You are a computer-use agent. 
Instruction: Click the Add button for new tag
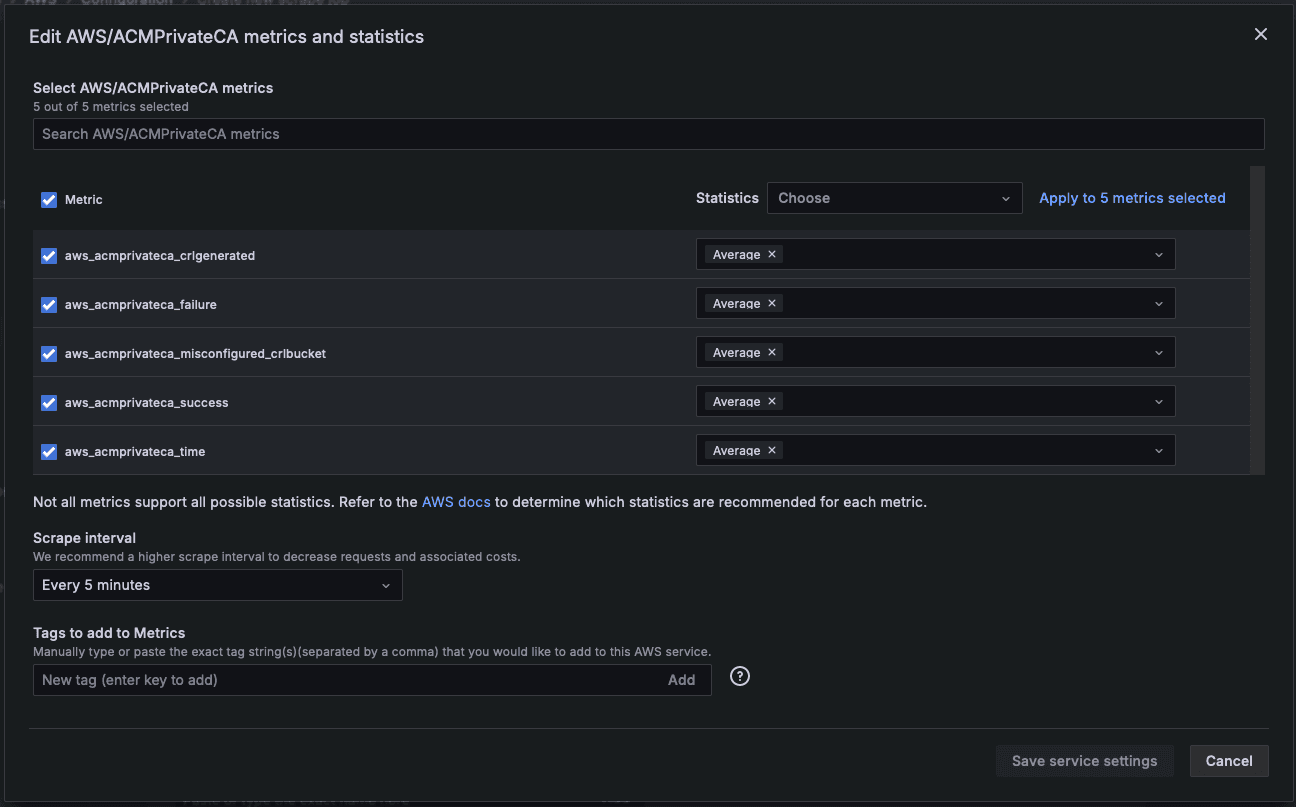point(682,679)
